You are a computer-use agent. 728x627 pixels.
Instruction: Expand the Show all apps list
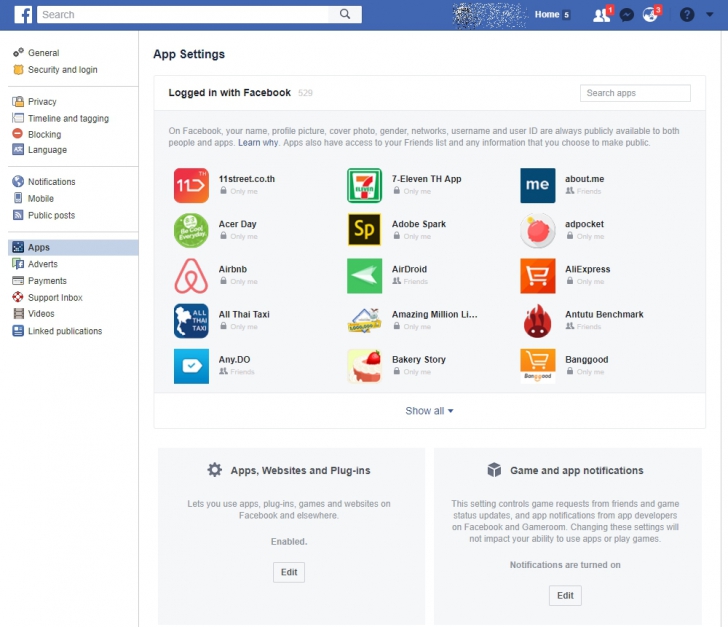(429, 411)
